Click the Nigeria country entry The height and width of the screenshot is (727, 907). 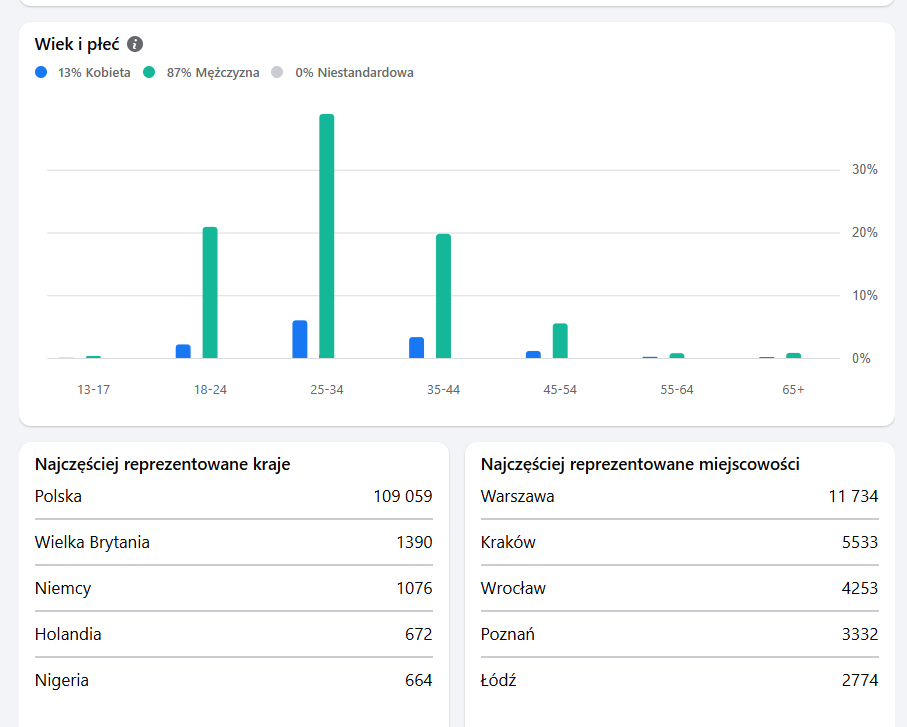click(233, 680)
